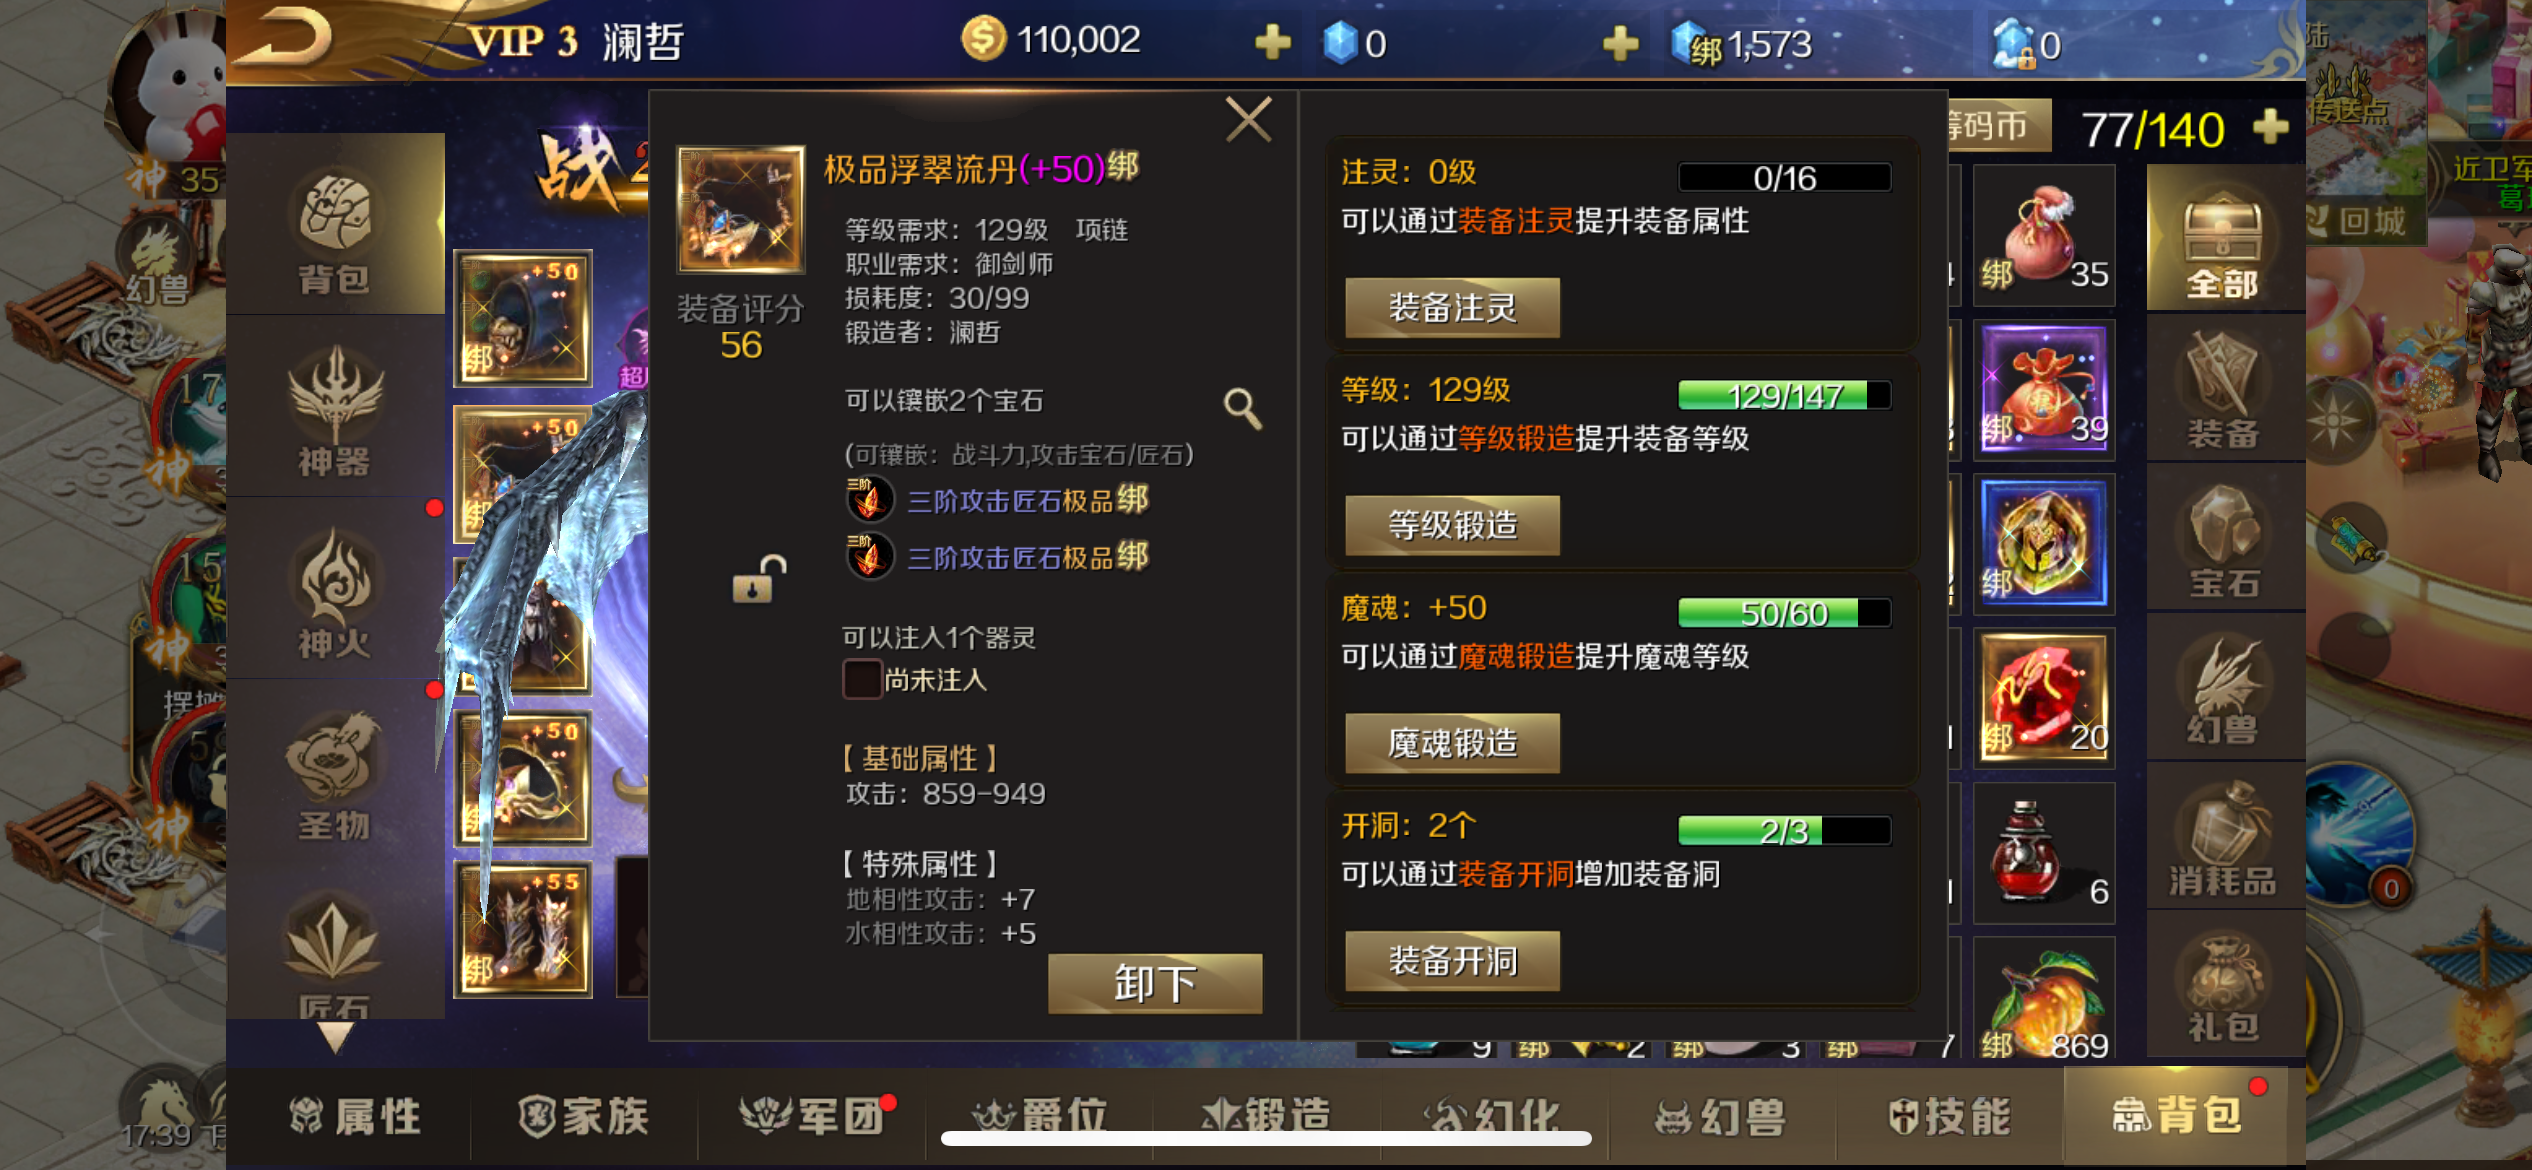2532x1170 pixels.
Task: Open the 圣物 sidebar icon
Action: pos(335,775)
